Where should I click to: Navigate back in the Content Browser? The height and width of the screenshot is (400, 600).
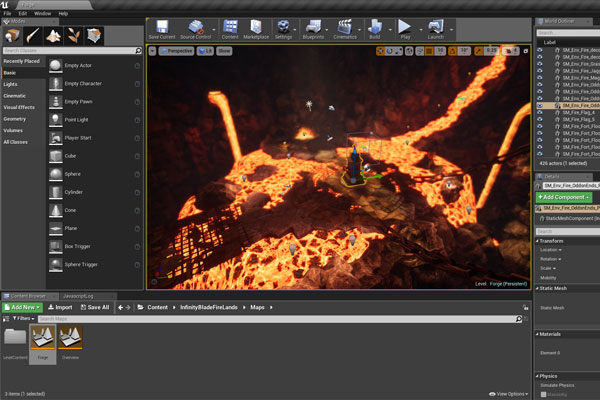(121, 307)
